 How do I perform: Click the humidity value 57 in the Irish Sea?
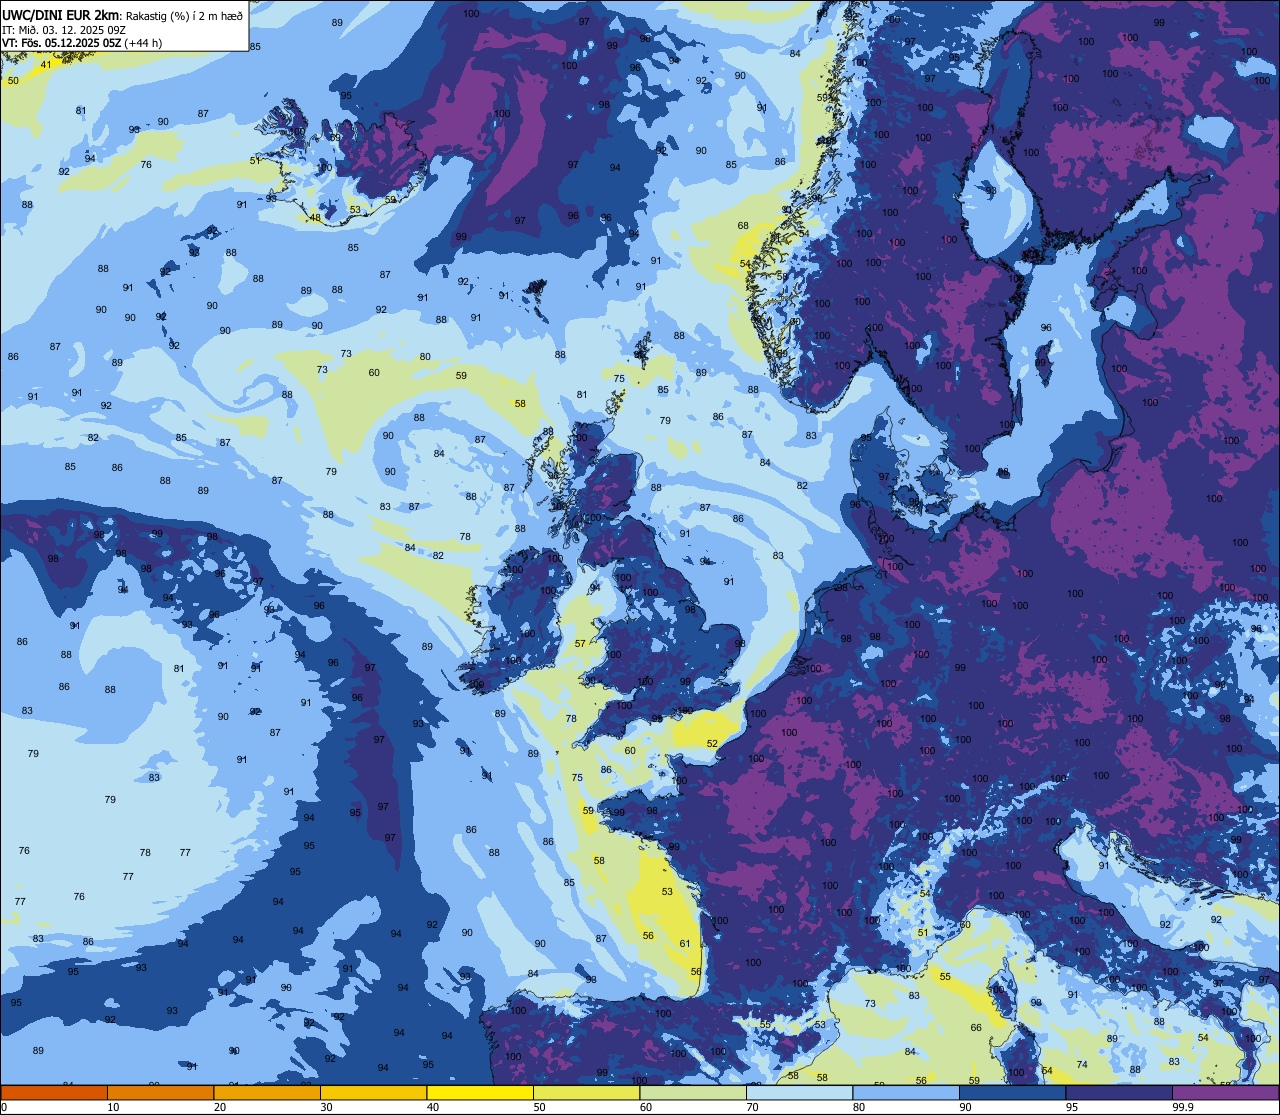point(580,644)
